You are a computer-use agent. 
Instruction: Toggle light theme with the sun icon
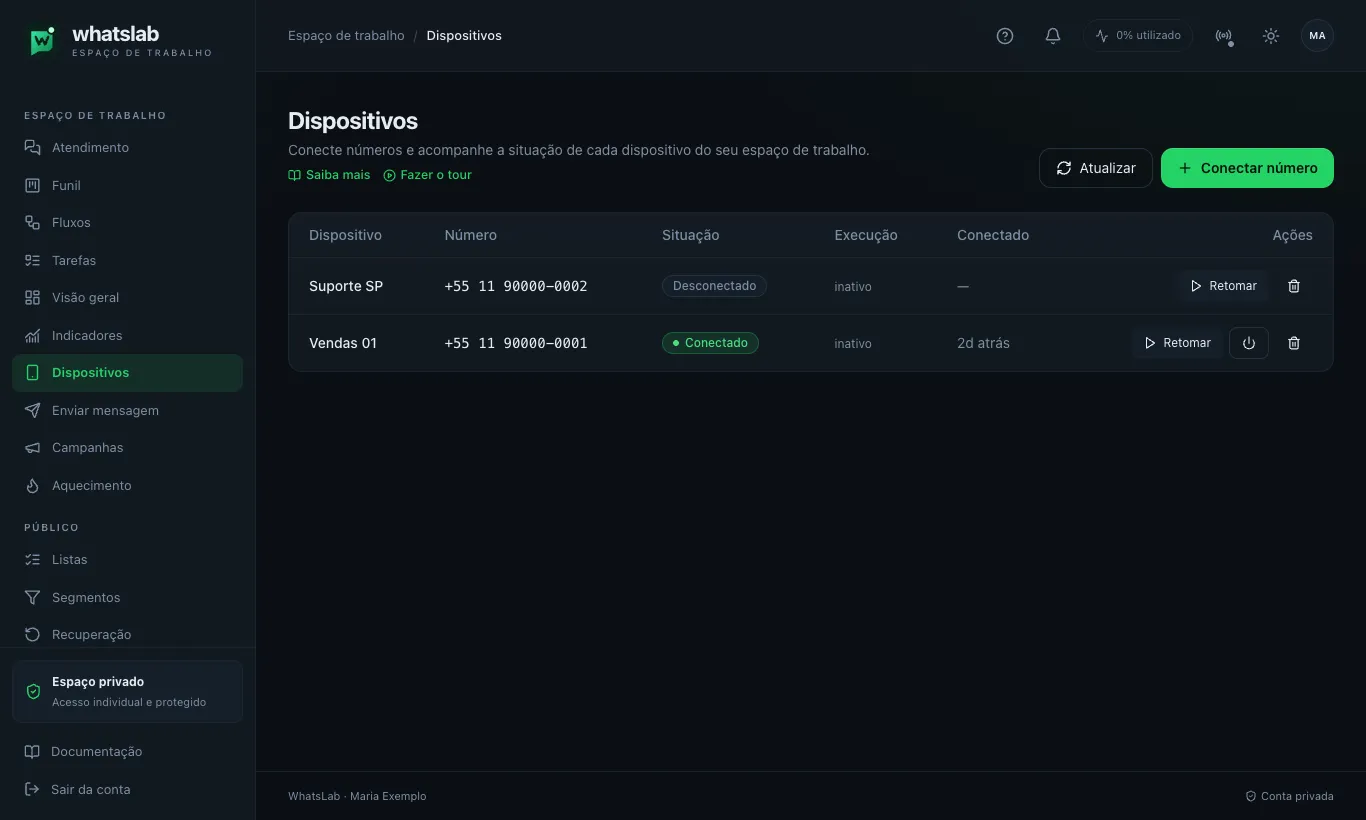pos(1271,36)
